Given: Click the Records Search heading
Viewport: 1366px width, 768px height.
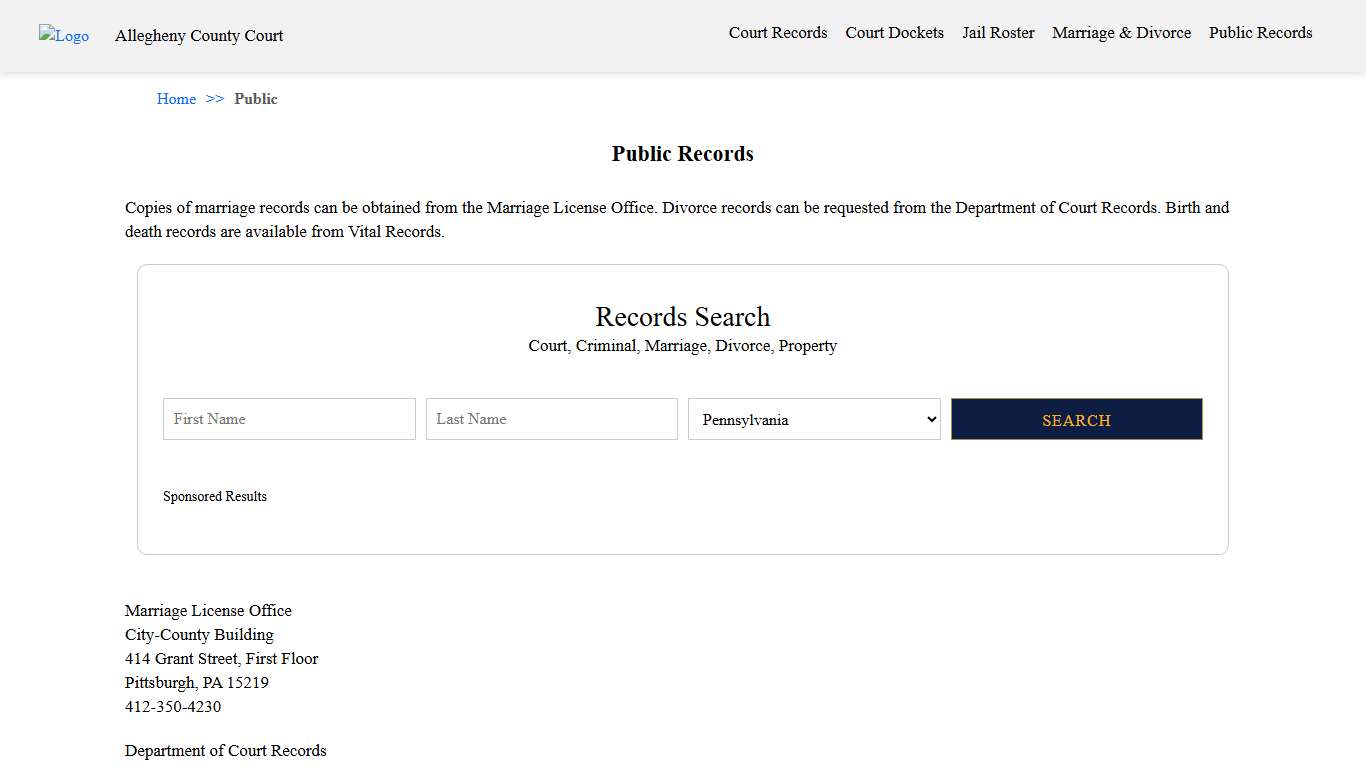Looking at the screenshot, I should 682,317.
